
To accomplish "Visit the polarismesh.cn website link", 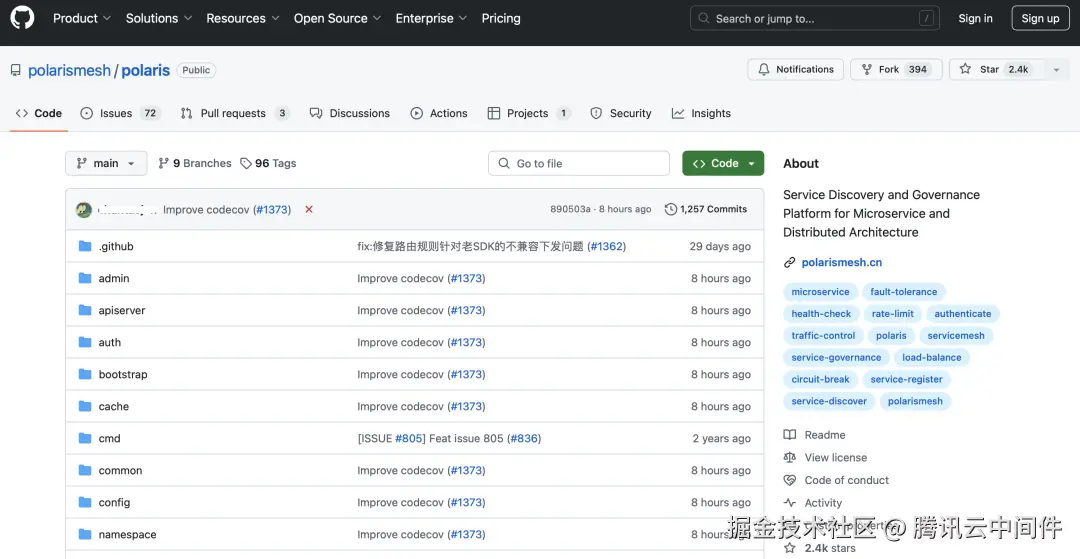I will [842, 262].
